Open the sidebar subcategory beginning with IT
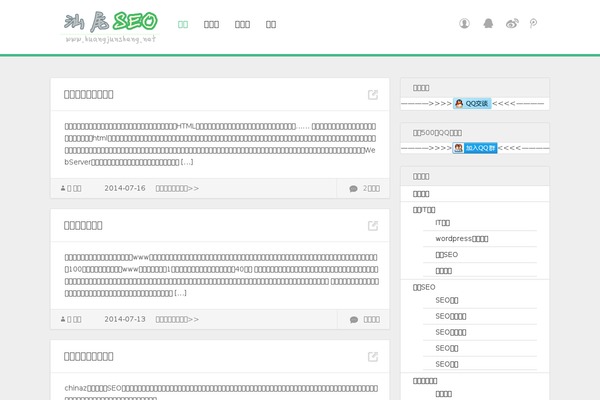The height and width of the screenshot is (400, 600). pos(443,222)
